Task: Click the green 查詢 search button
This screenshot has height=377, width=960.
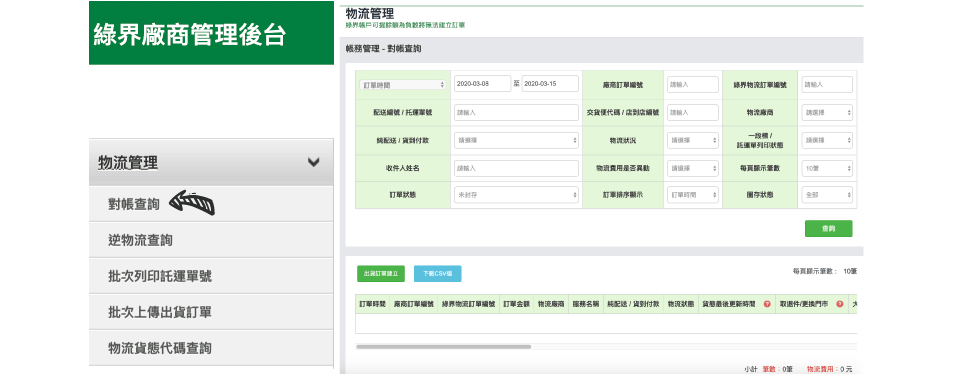Action: (x=828, y=228)
